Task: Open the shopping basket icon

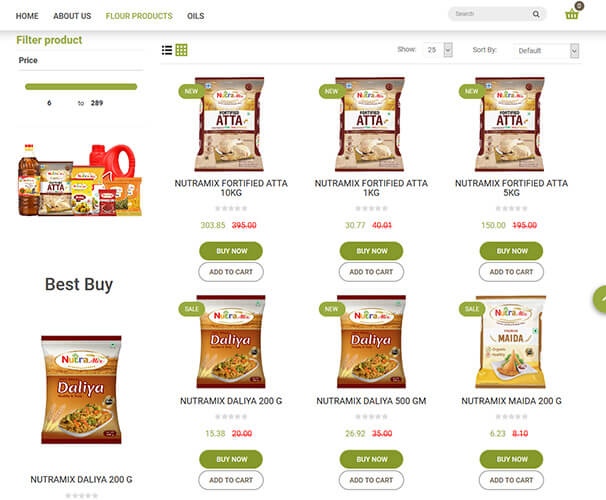Action: [572, 14]
